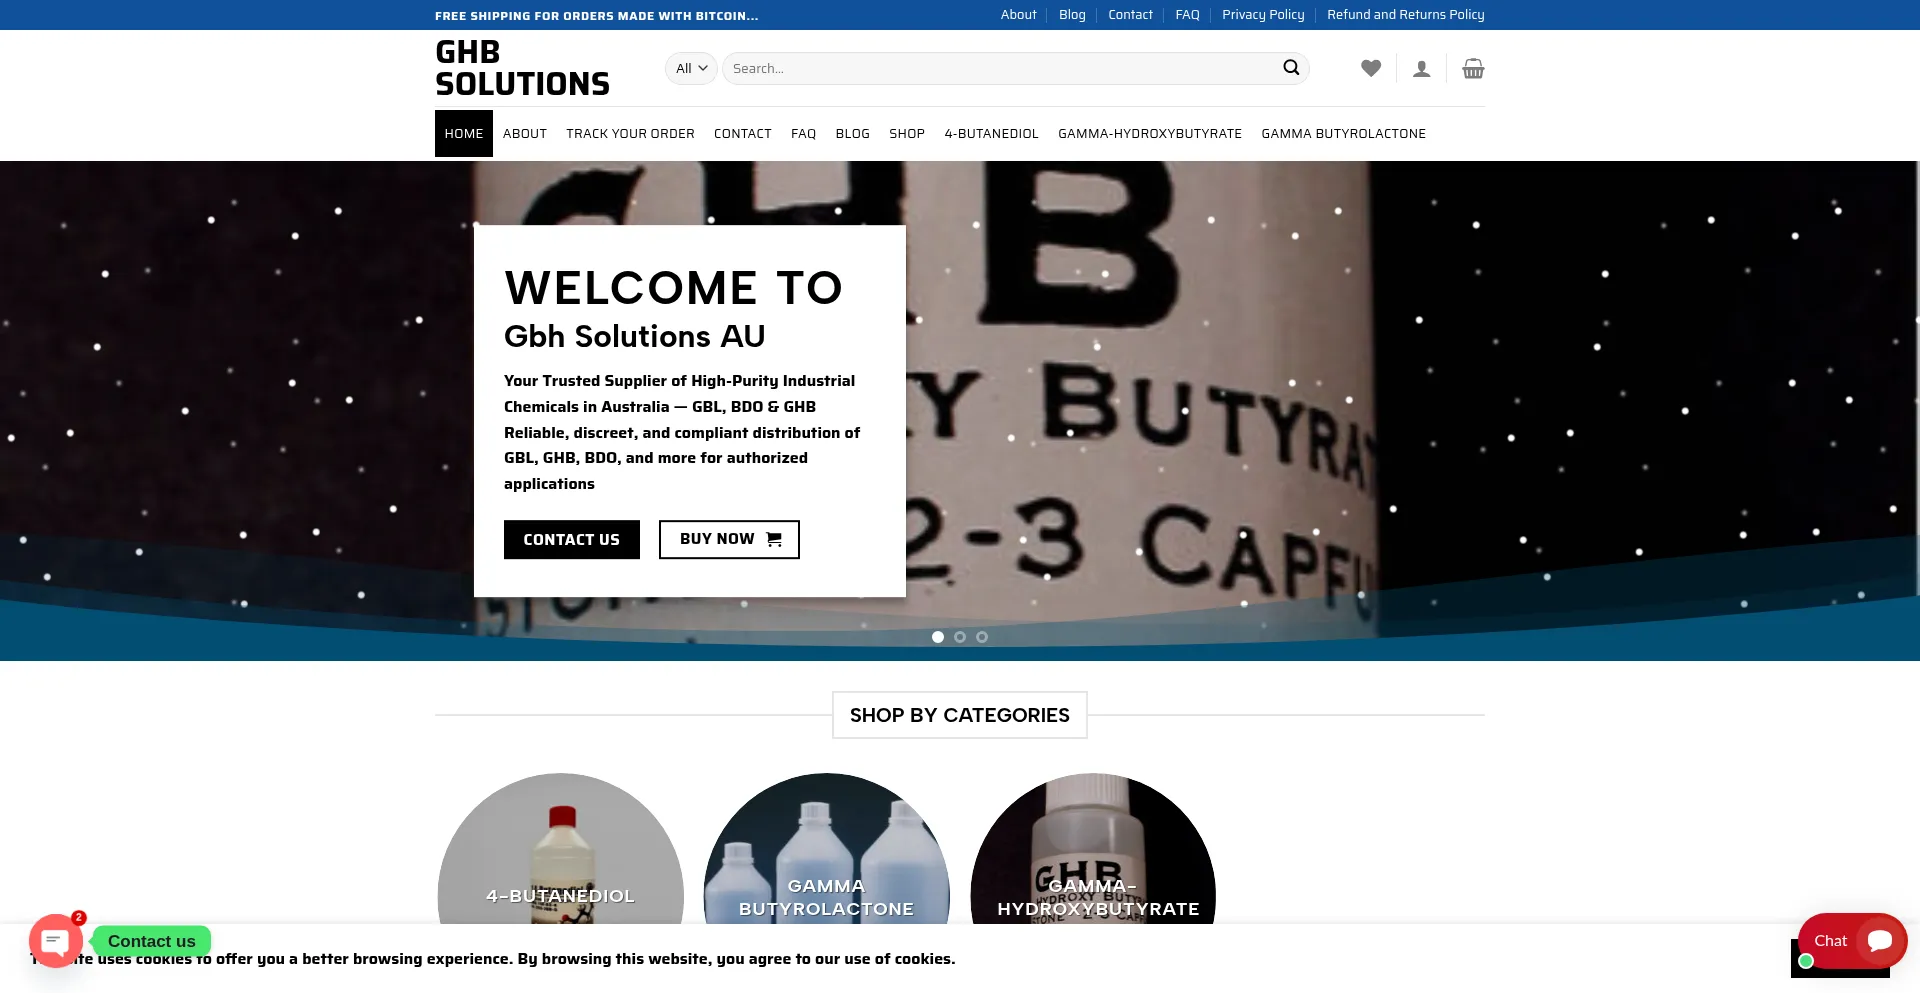Open the red Chat widget

pos(1852,940)
